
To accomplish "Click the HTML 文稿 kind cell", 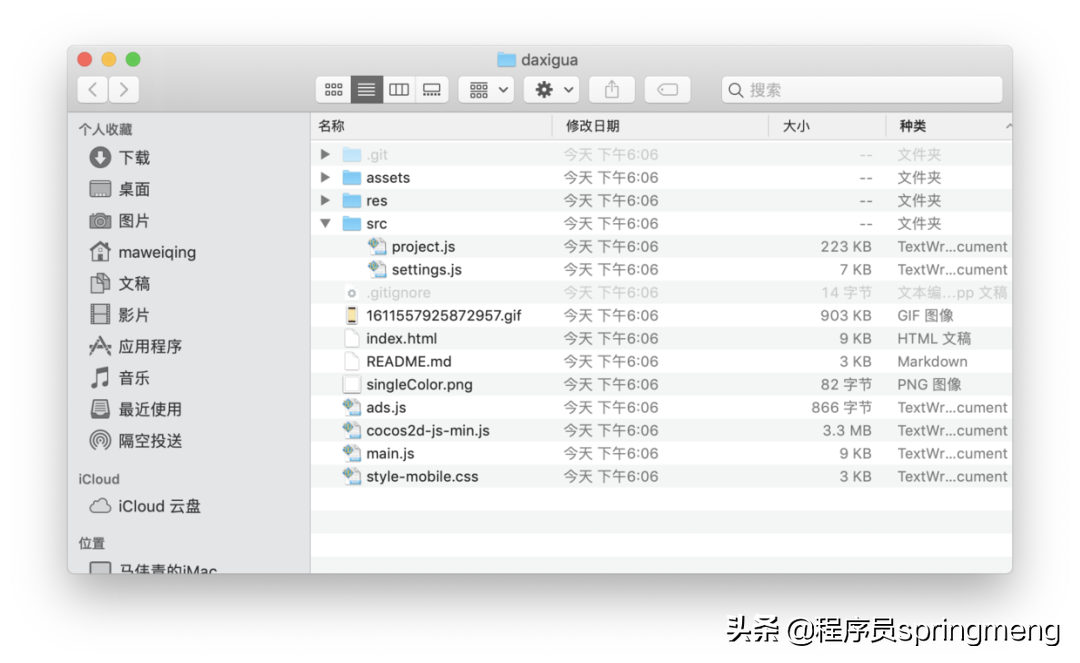I will tap(934, 338).
